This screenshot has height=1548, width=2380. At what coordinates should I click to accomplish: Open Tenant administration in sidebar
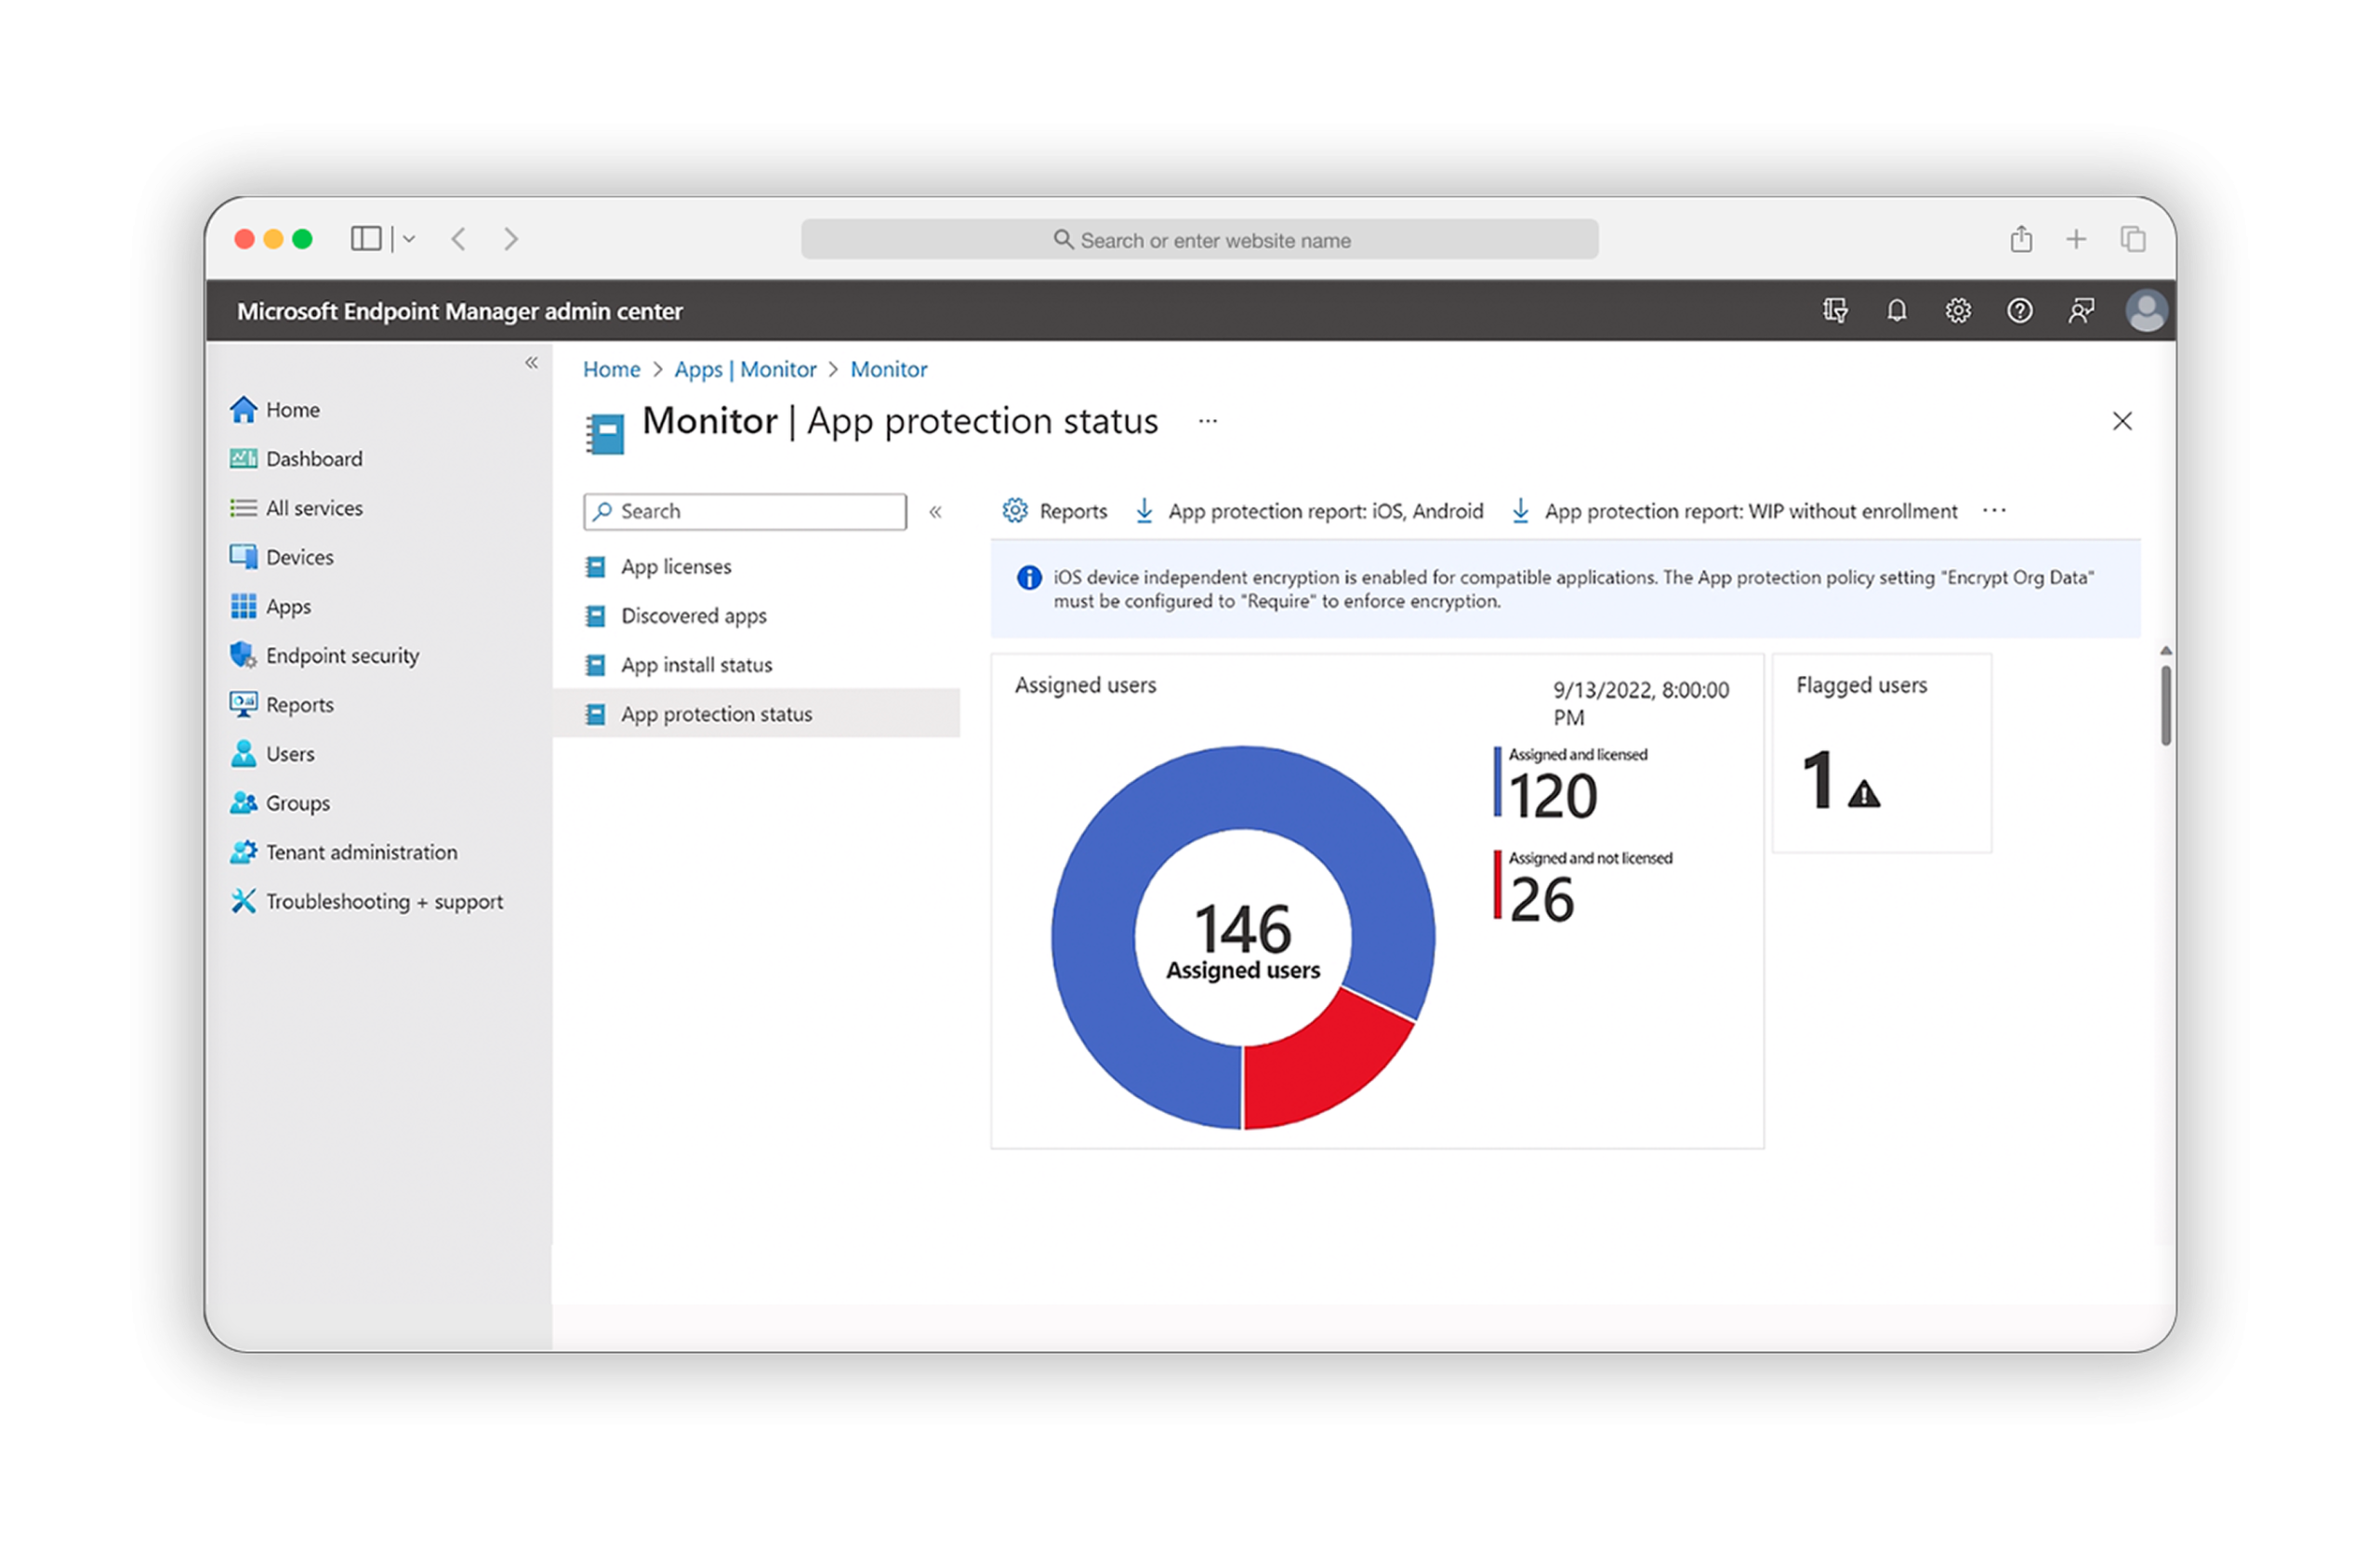[x=361, y=852]
